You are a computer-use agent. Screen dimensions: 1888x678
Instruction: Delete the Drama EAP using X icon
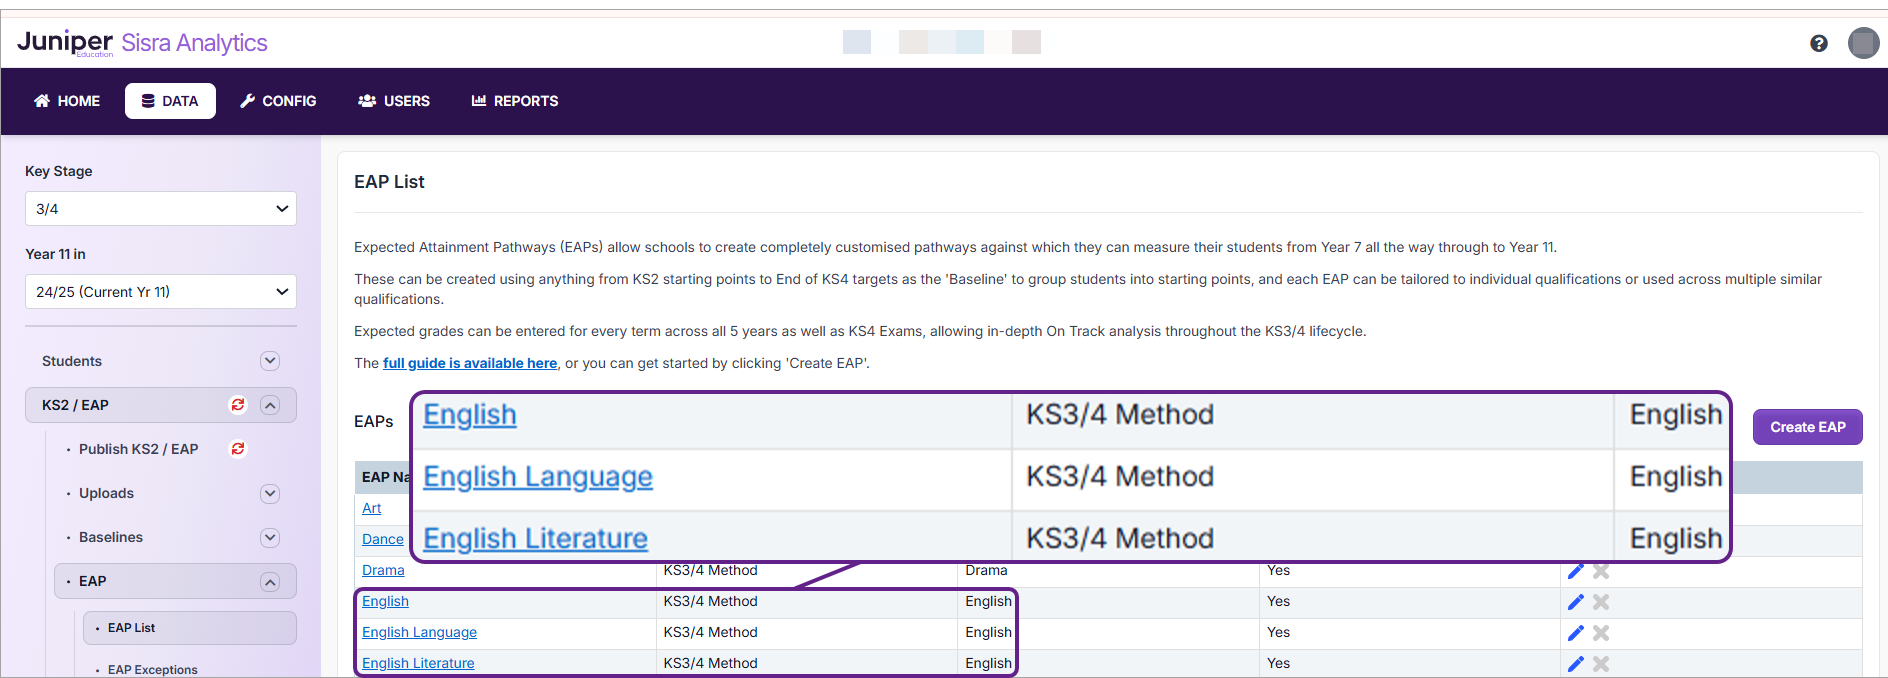(x=1601, y=571)
